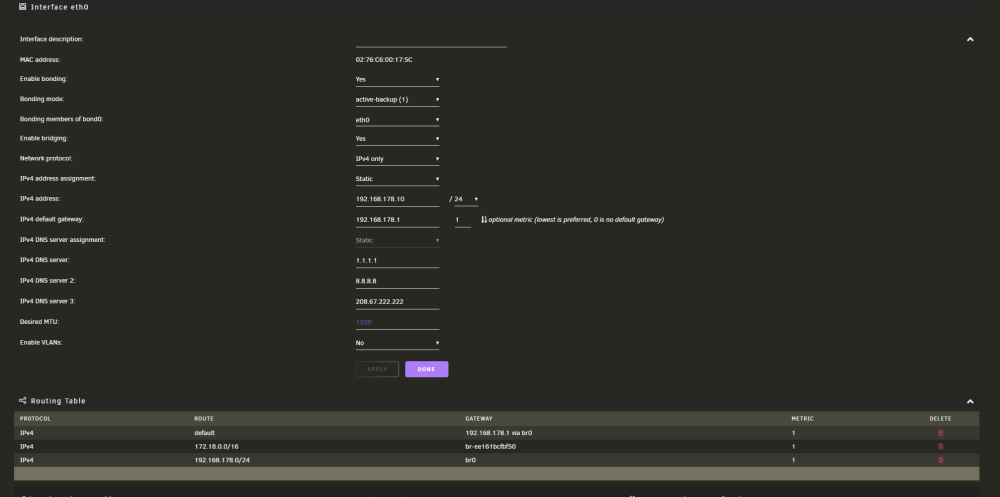Click the IPv4 address field

(x=397, y=199)
